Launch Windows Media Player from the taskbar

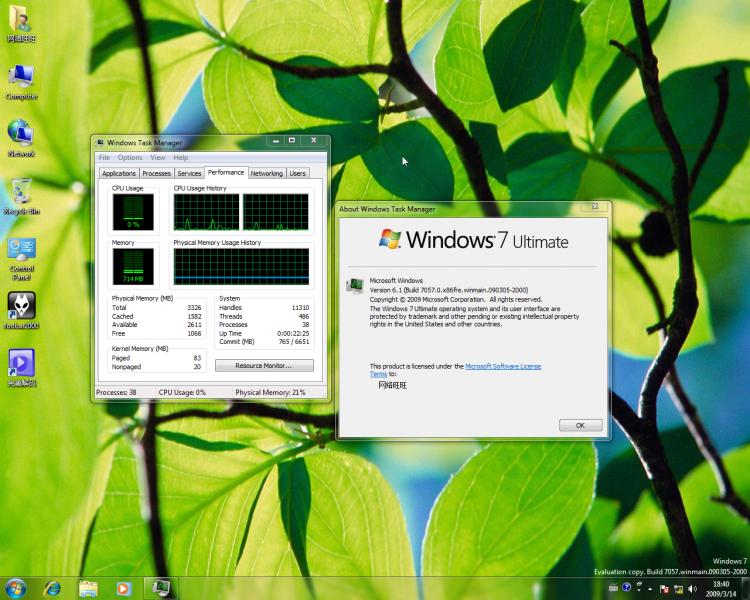tap(123, 589)
